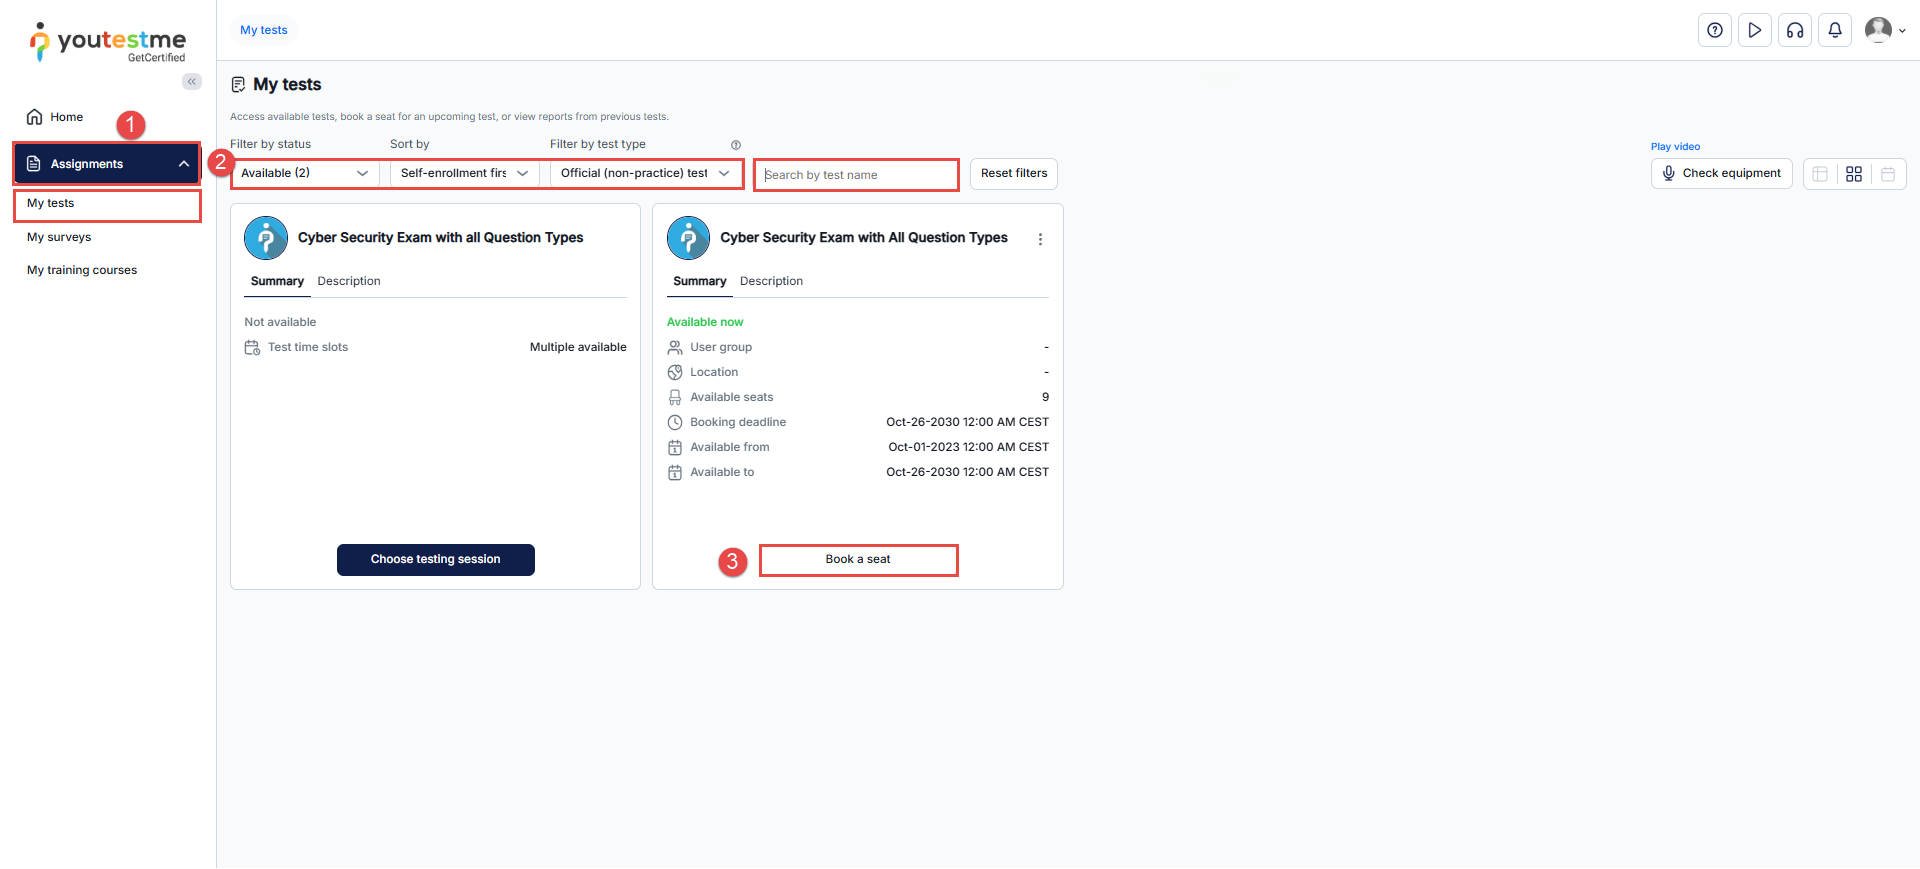
Task: Click the Book a seat button
Action: click(858, 560)
